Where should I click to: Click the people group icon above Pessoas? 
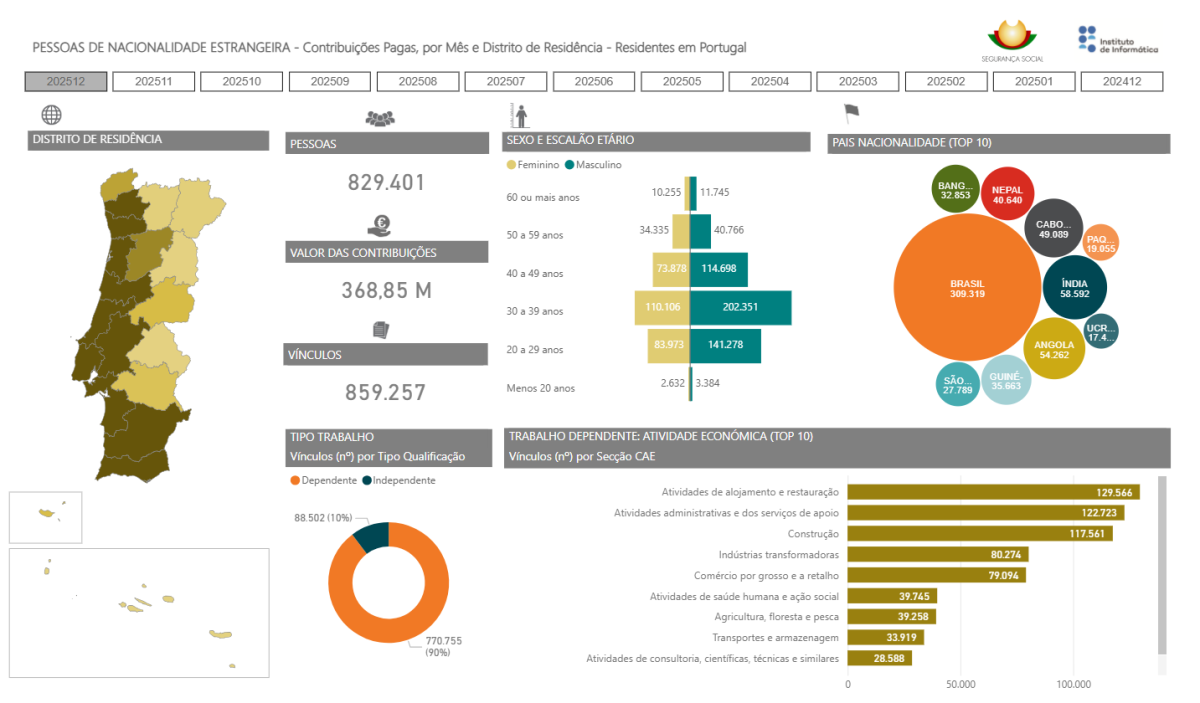point(380,119)
